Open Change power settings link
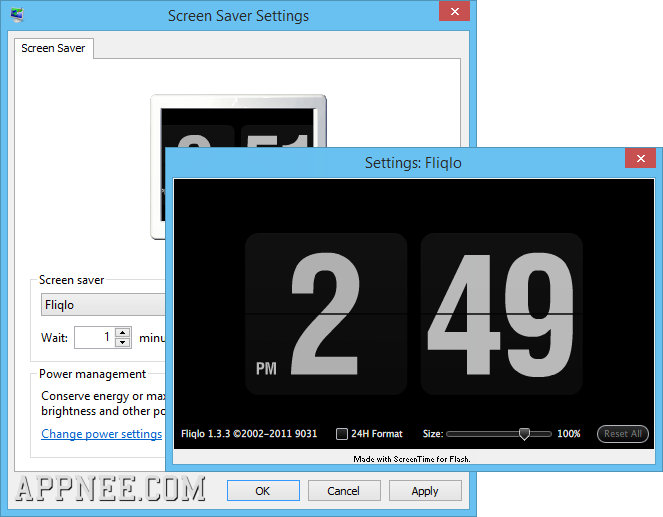663x517 pixels. [101, 434]
